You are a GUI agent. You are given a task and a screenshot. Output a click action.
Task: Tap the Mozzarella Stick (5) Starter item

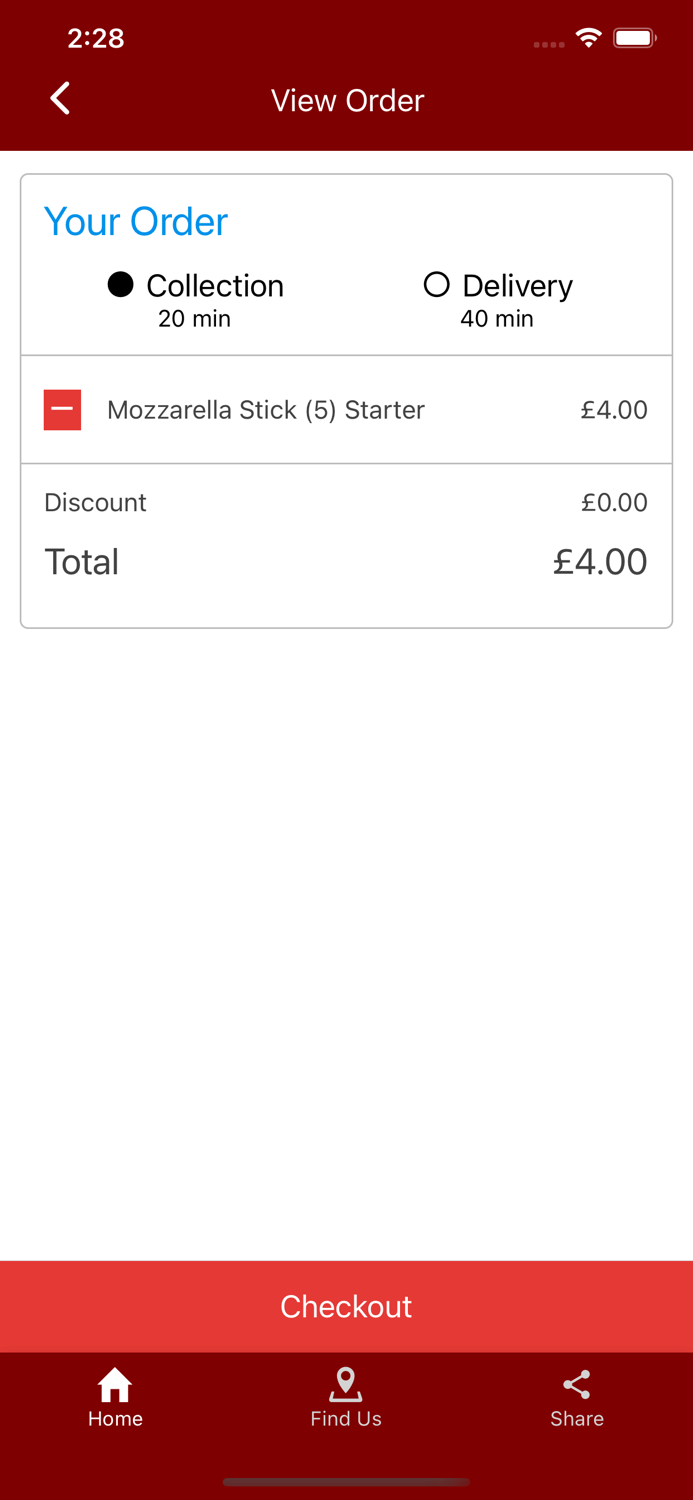coord(266,410)
